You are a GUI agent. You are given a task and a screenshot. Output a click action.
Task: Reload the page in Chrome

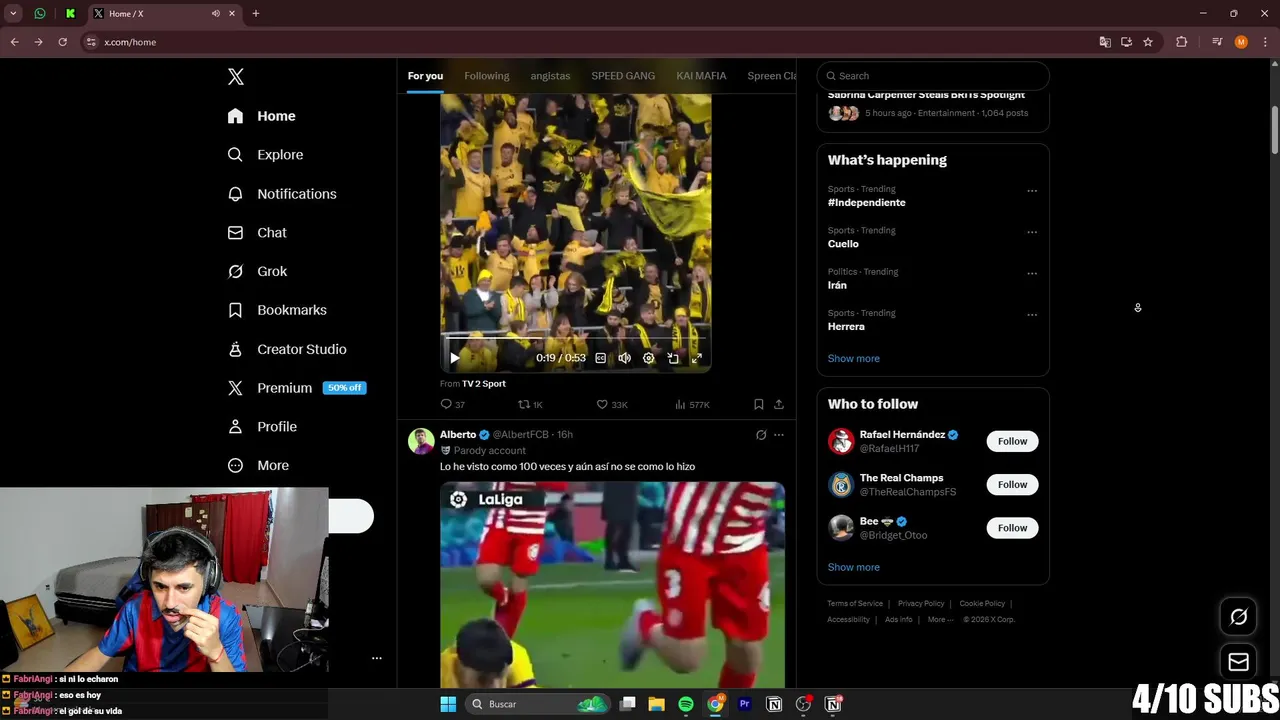pyautogui.click(x=62, y=42)
